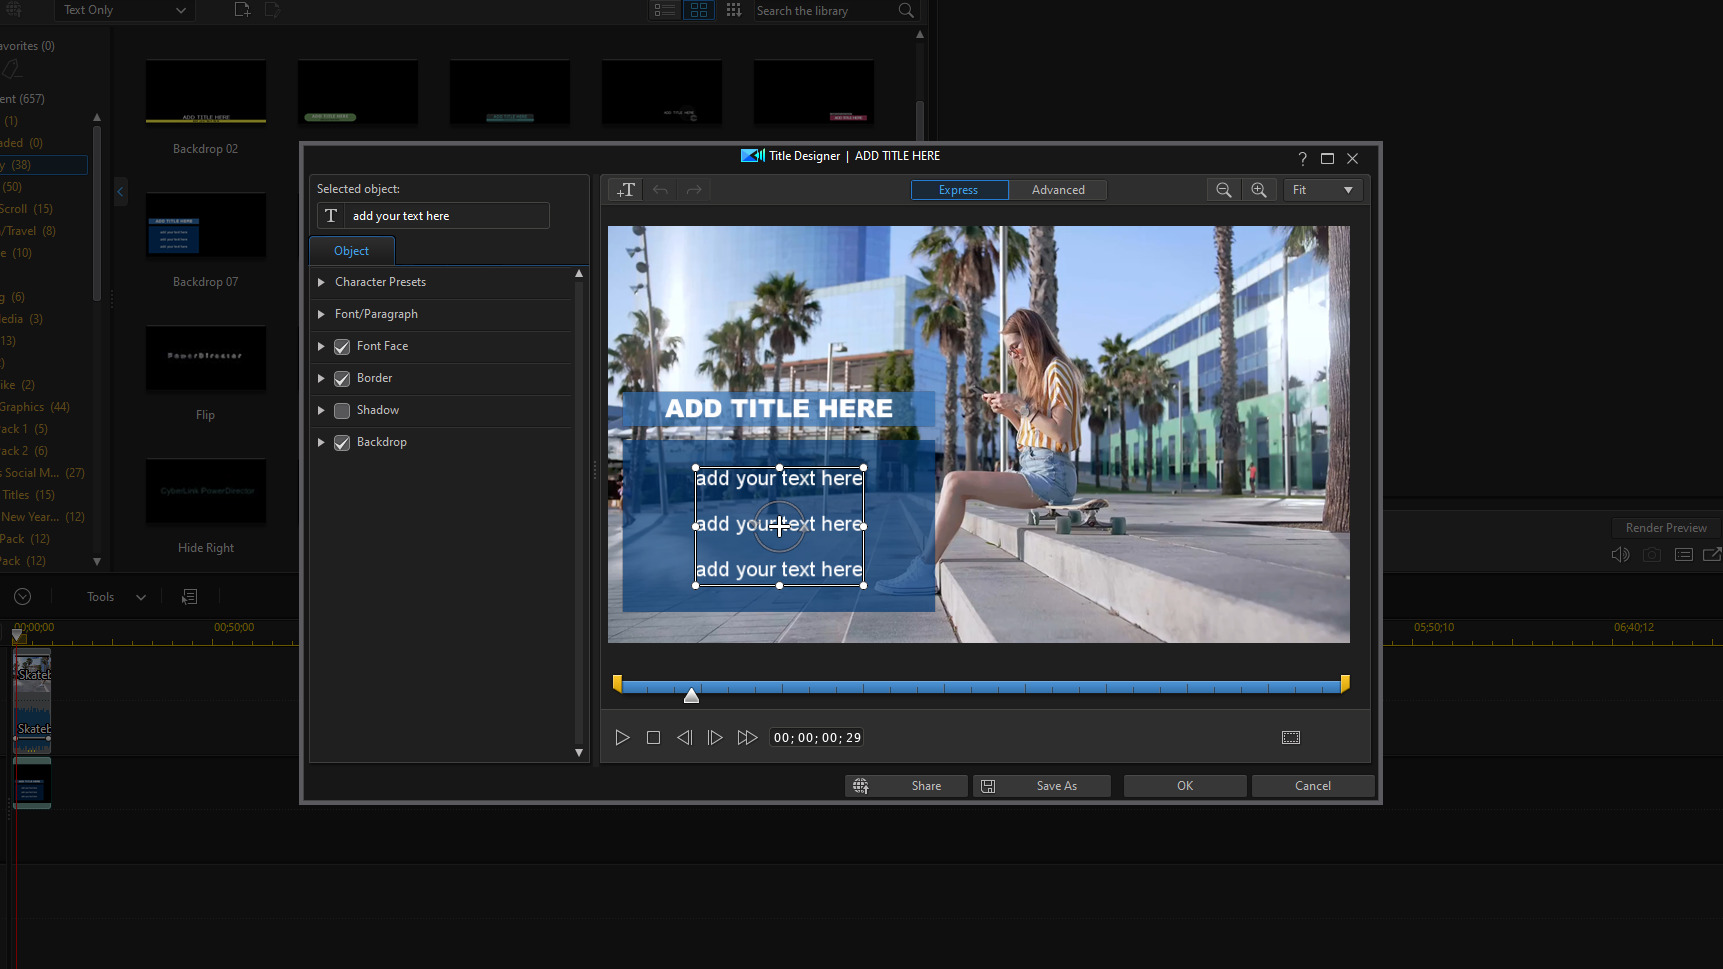The height and width of the screenshot is (969, 1723).
Task: Click the preview timeline playhead marker
Action: tap(691, 695)
